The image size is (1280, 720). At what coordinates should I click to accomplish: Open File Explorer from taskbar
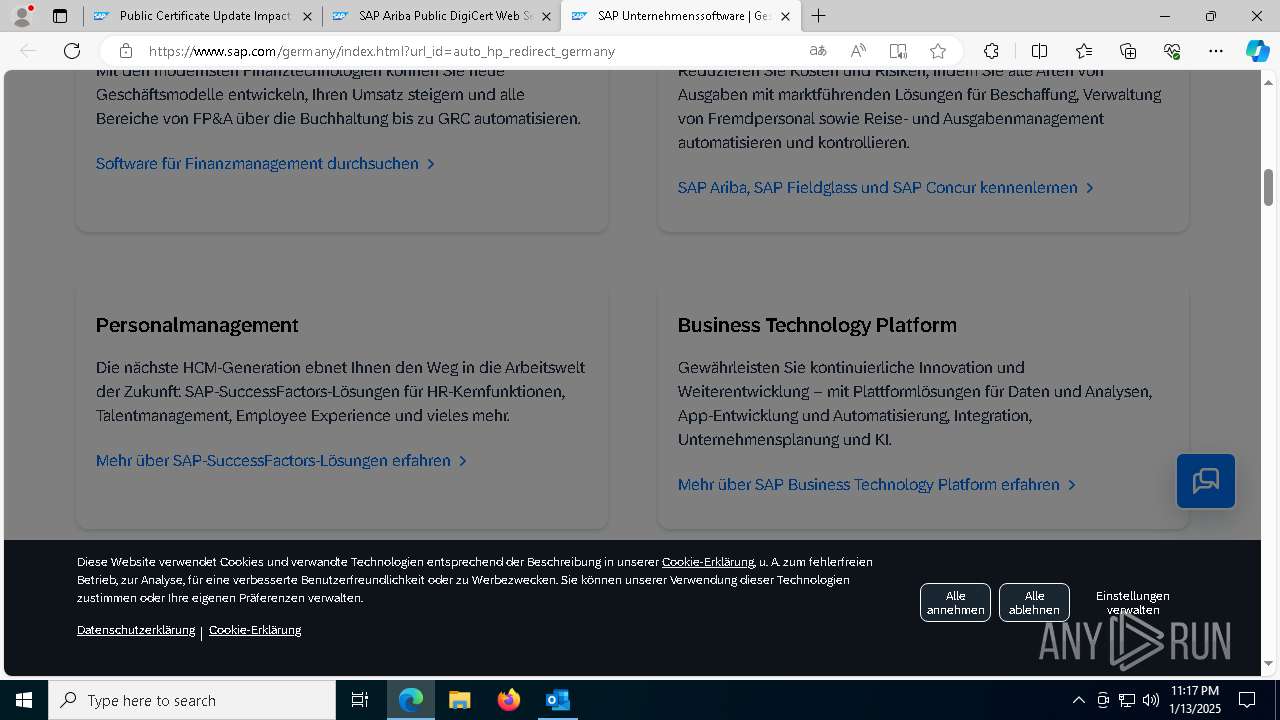[459, 700]
